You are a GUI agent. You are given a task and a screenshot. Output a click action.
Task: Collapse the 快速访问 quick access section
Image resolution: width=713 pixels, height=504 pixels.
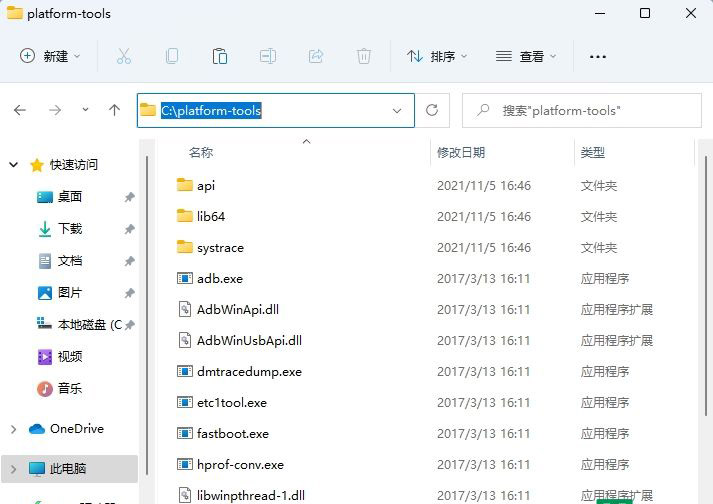pyautogui.click(x=14, y=165)
